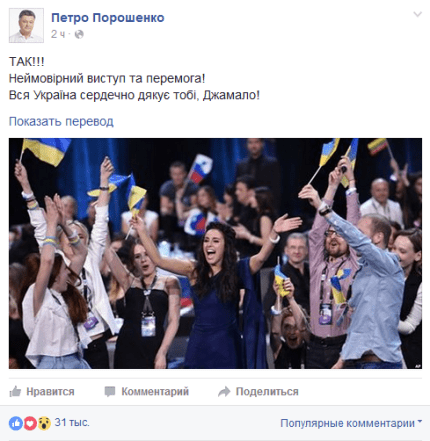Open the Петро Порошенко profile name link
Screen dimensions: 430x441
(108, 18)
